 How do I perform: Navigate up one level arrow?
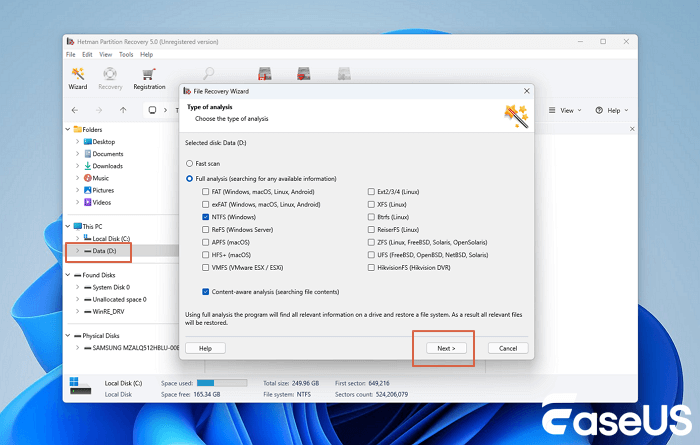(x=123, y=110)
